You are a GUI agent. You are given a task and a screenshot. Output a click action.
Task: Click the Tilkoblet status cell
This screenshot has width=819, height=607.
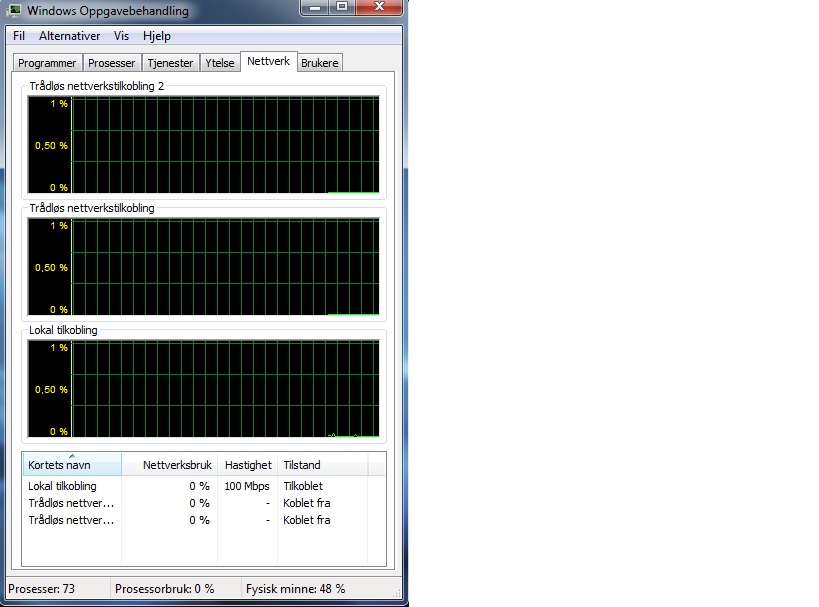click(303, 486)
